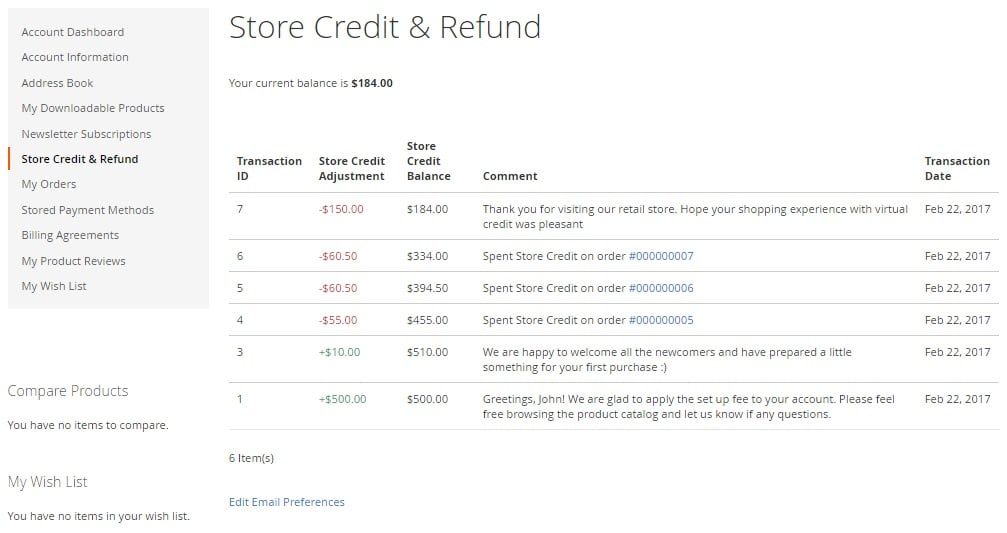Open the Address Book link

click(x=57, y=83)
